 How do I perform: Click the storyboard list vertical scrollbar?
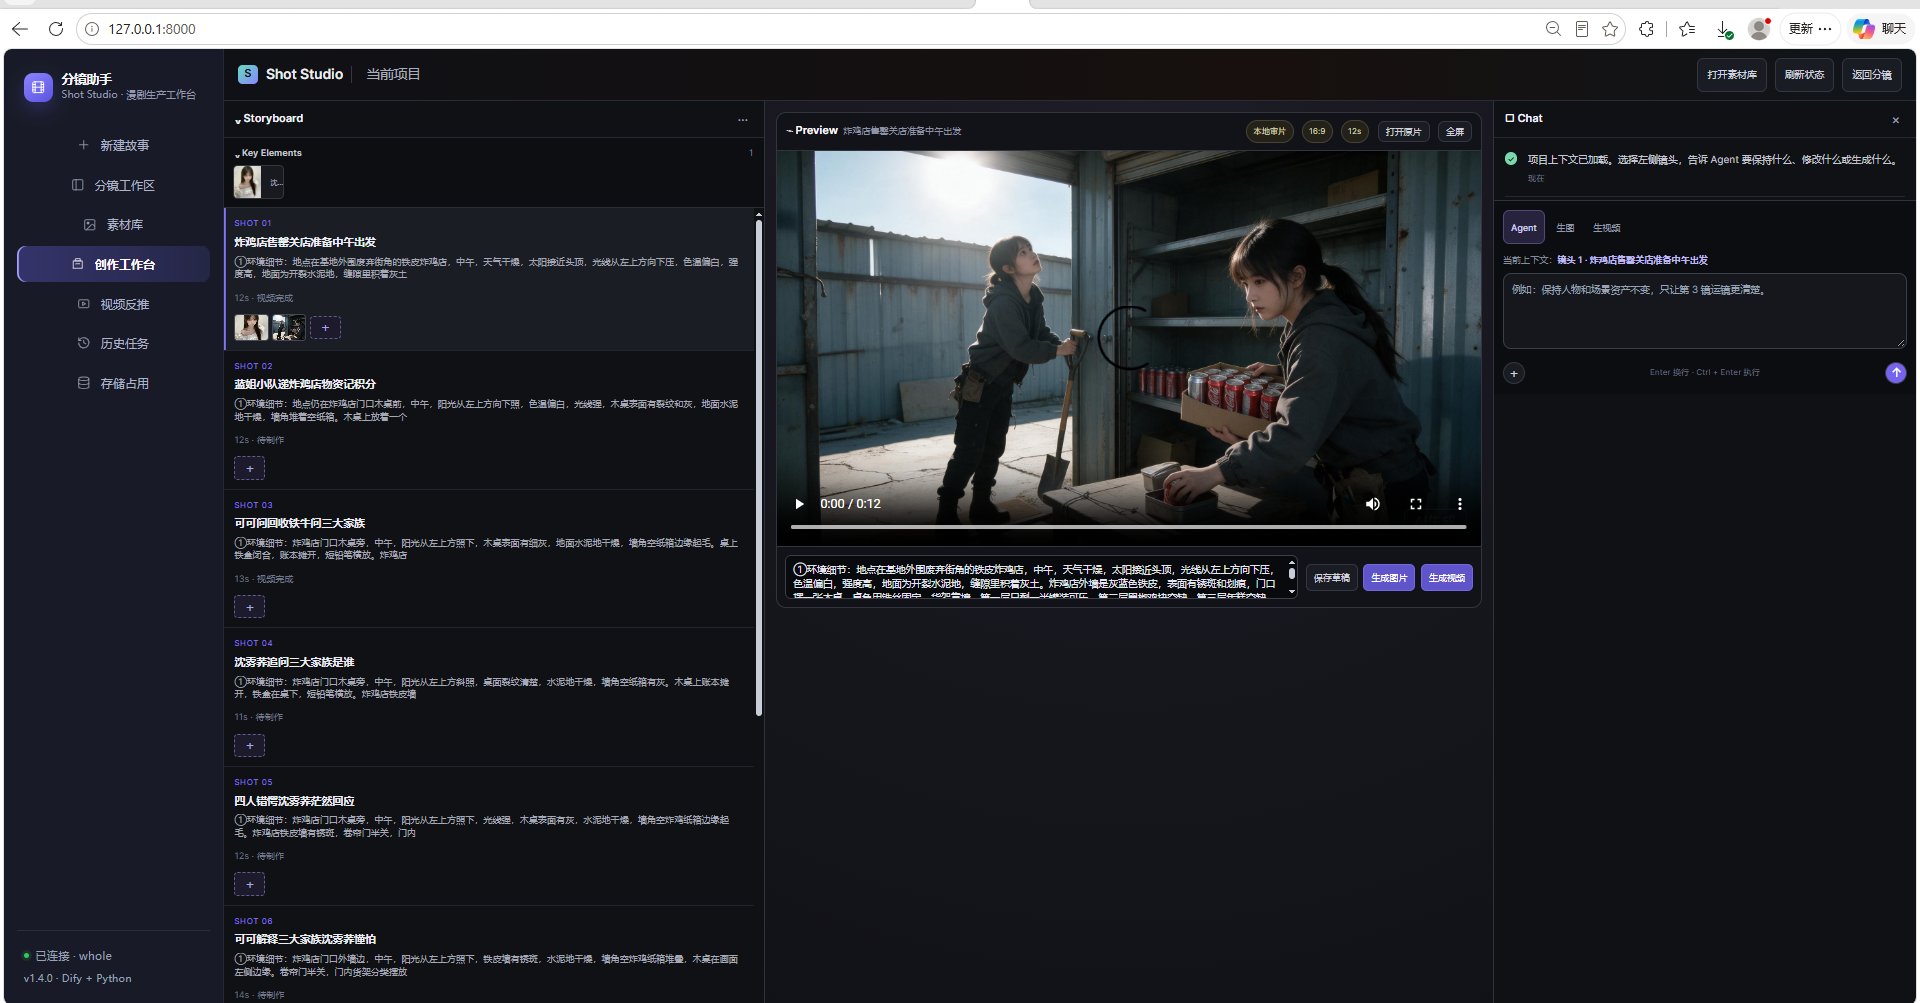pos(758,467)
